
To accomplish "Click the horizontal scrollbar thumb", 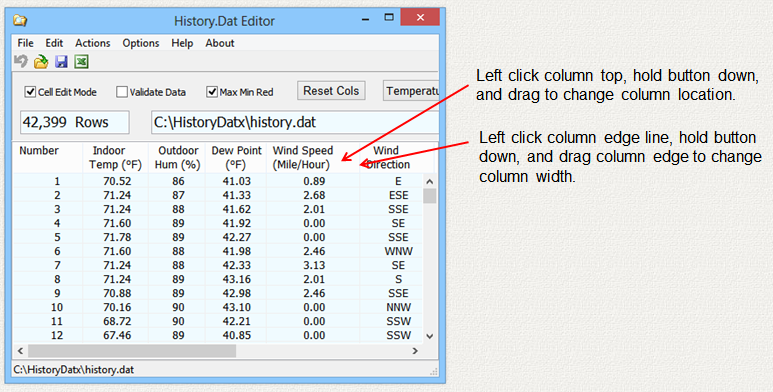I will pos(132,351).
